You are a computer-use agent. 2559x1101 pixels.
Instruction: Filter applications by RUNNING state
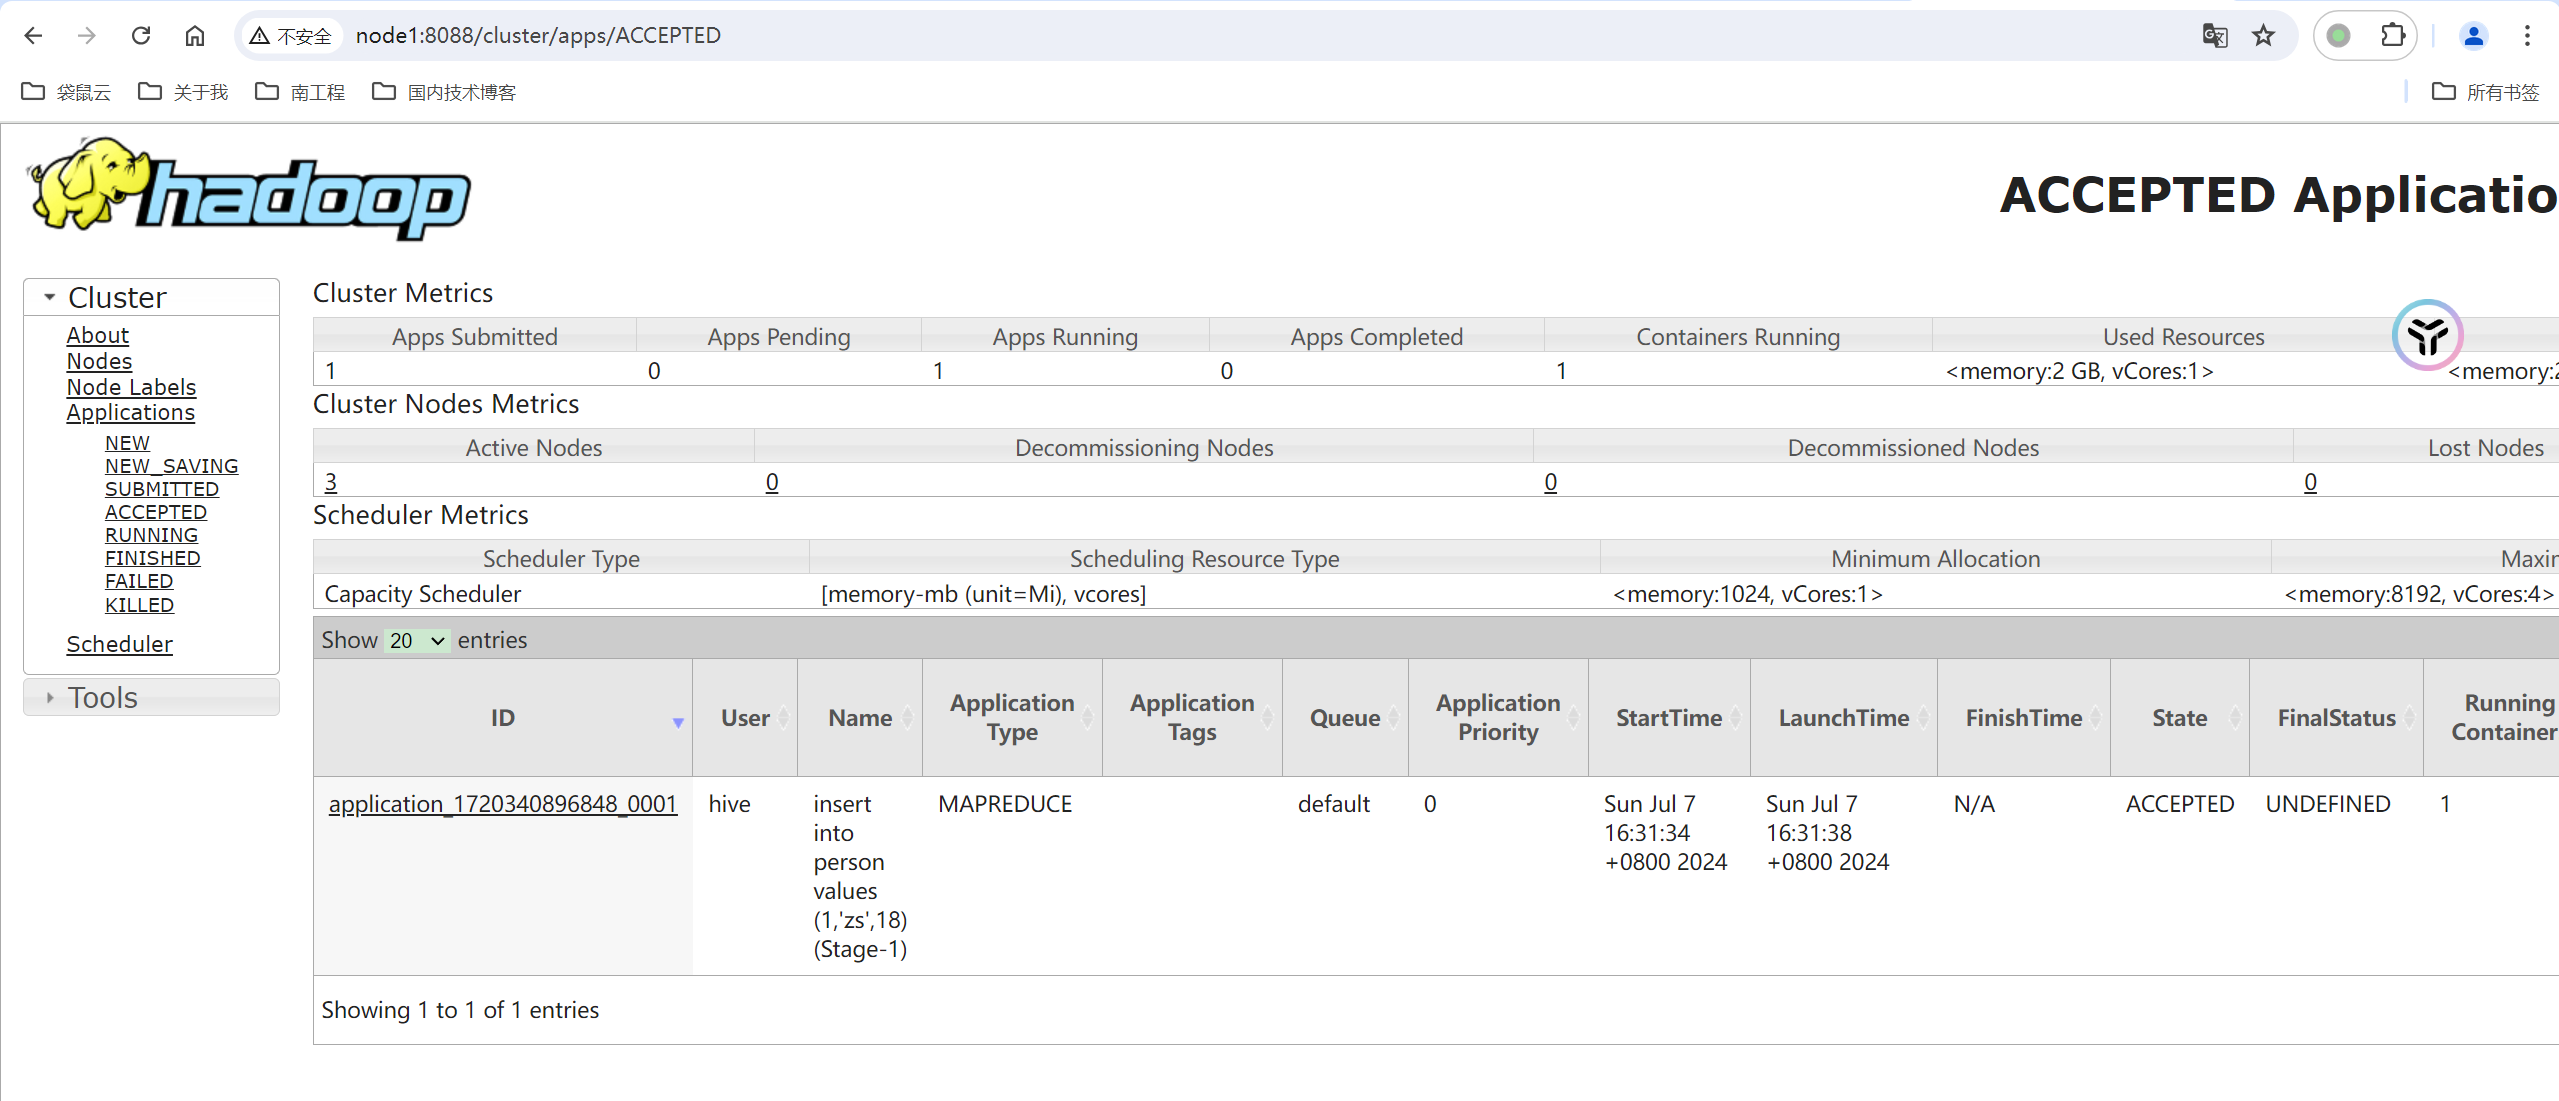(151, 535)
